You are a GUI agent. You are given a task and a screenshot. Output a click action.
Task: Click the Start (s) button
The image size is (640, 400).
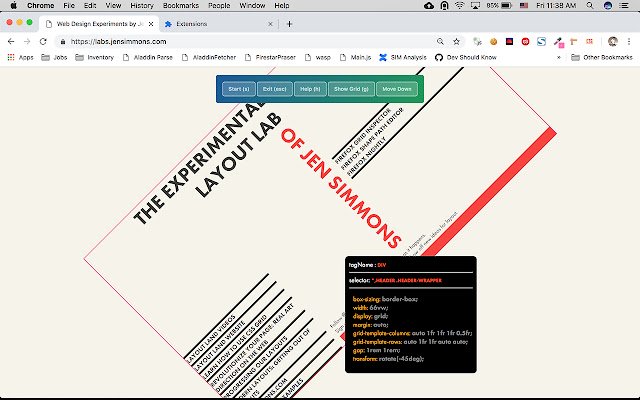click(x=239, y=89)
